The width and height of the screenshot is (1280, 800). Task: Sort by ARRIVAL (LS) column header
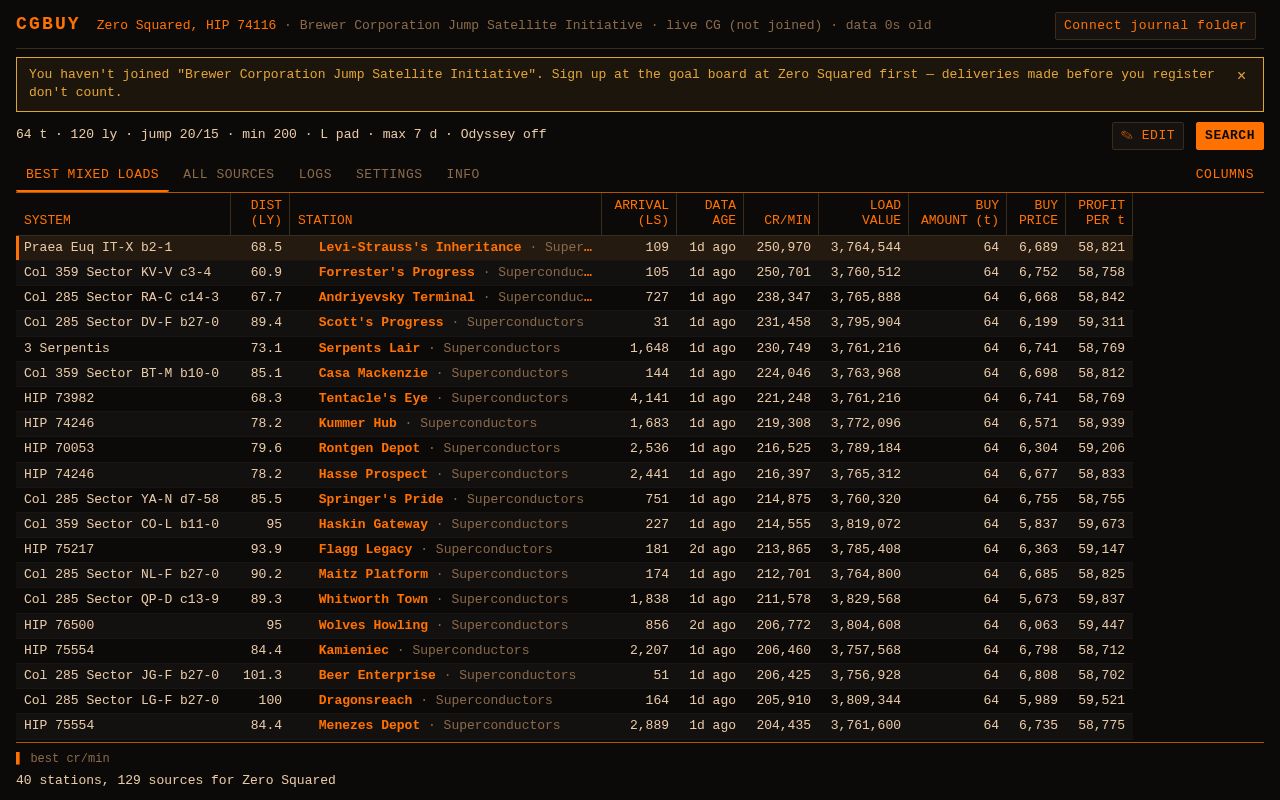(641, 213)
